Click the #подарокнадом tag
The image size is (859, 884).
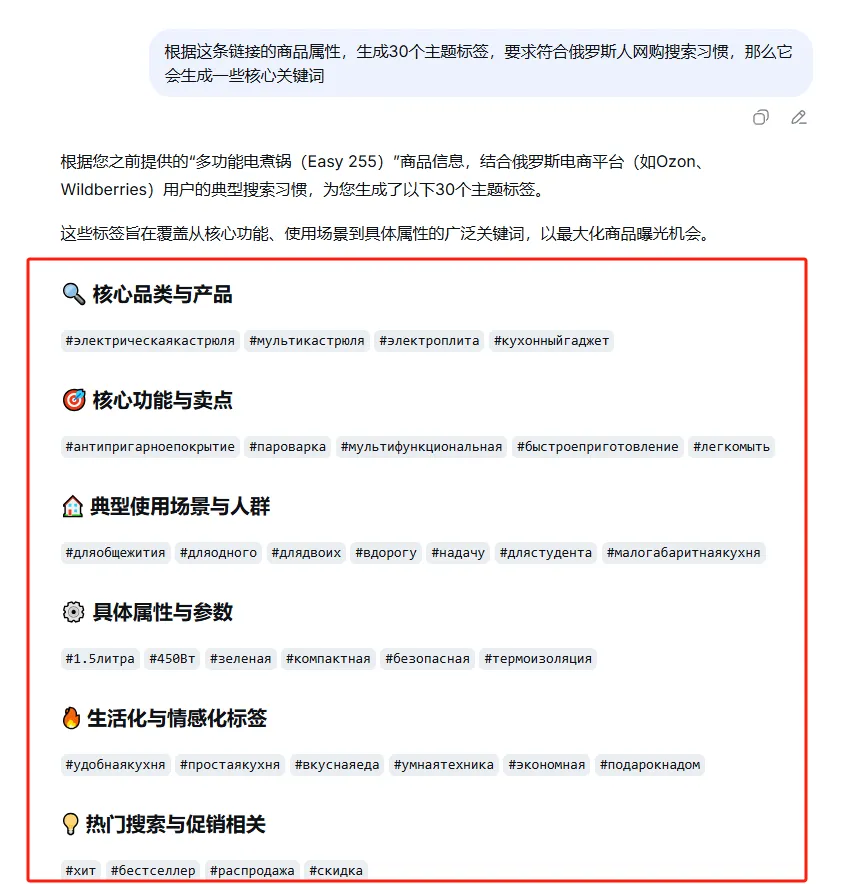[x=649, y=765]
